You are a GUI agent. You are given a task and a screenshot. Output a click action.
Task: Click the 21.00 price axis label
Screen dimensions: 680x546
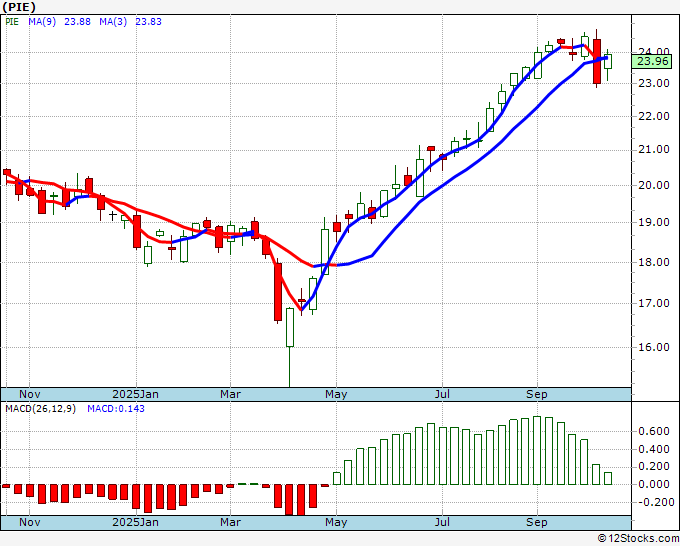click(653, 150)
